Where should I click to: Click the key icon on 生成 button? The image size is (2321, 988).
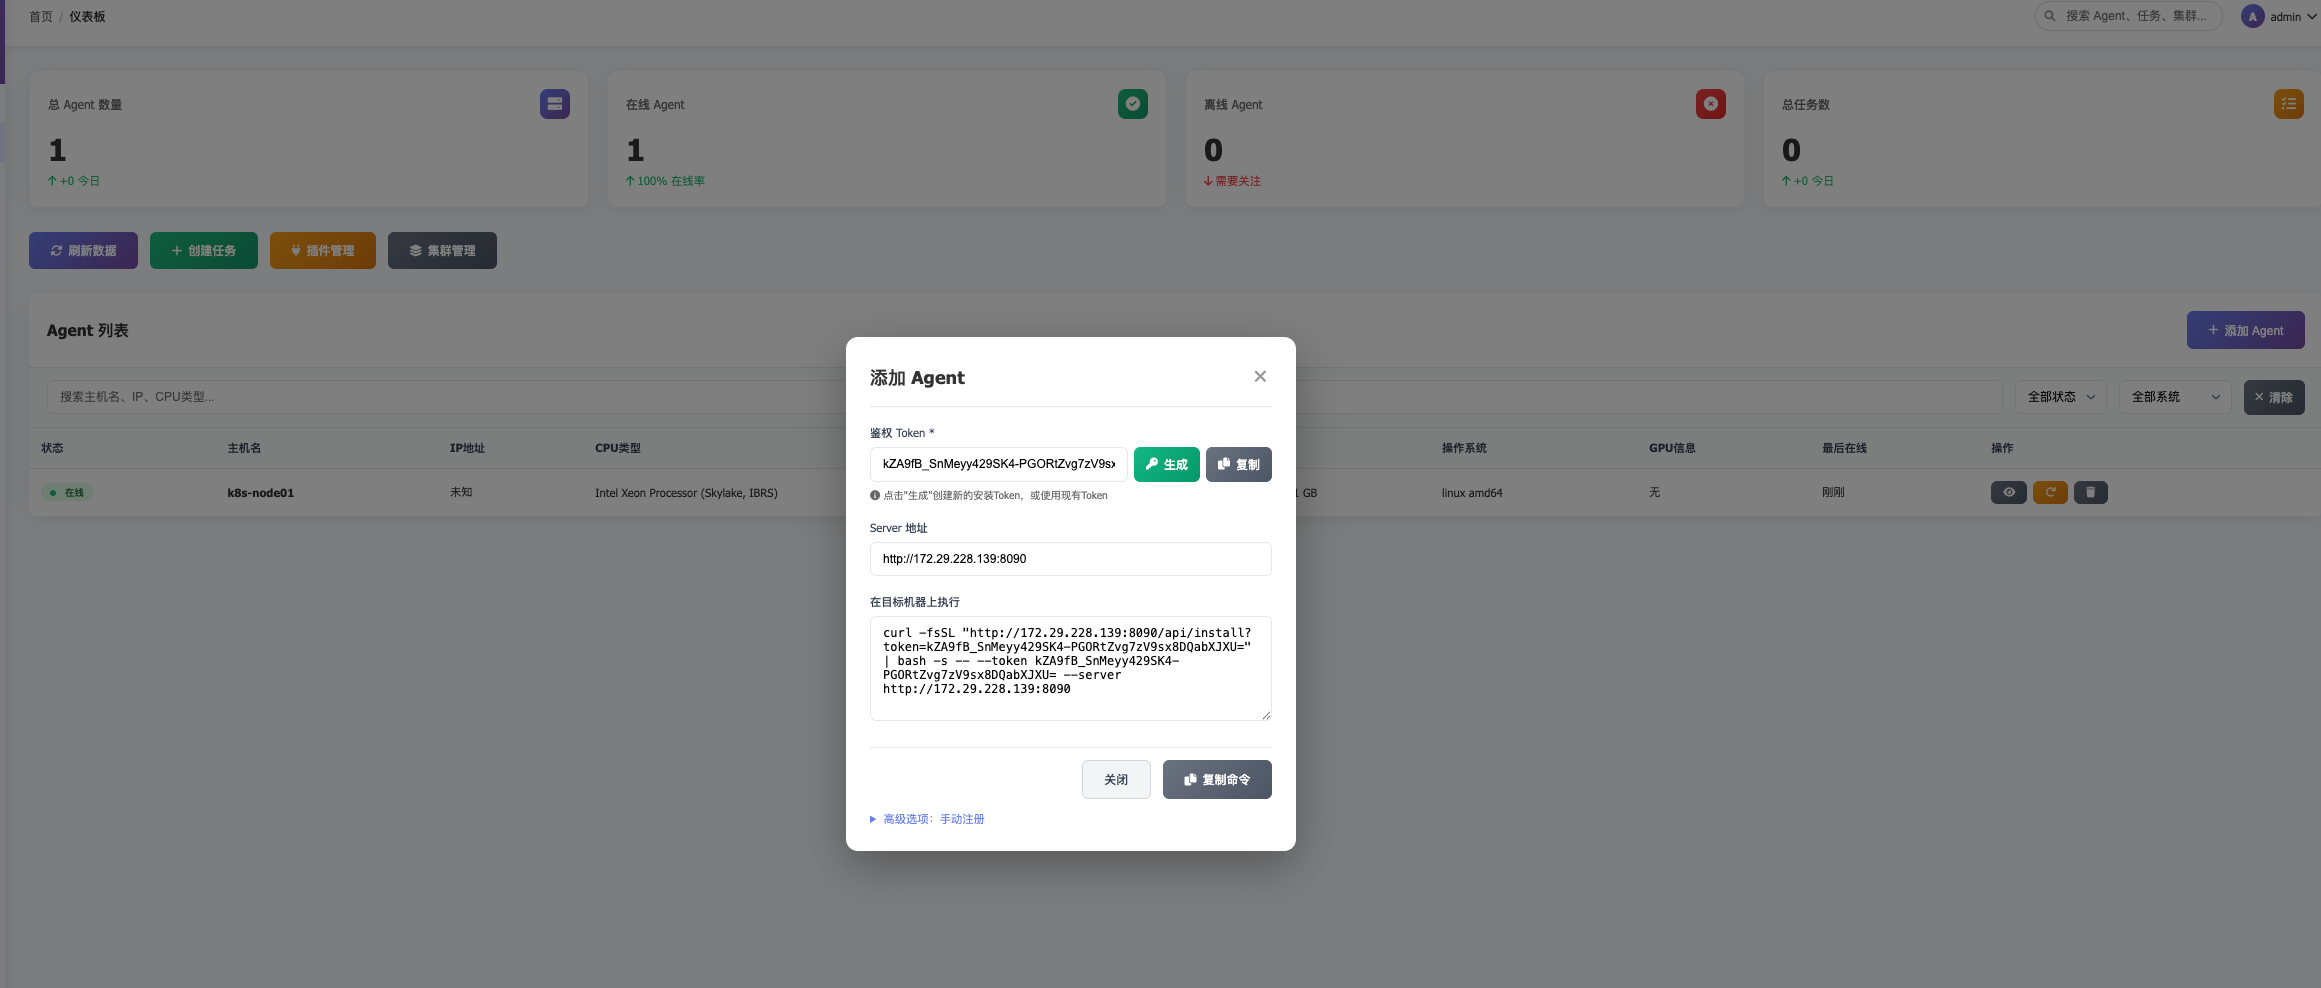click(1151, 464)
